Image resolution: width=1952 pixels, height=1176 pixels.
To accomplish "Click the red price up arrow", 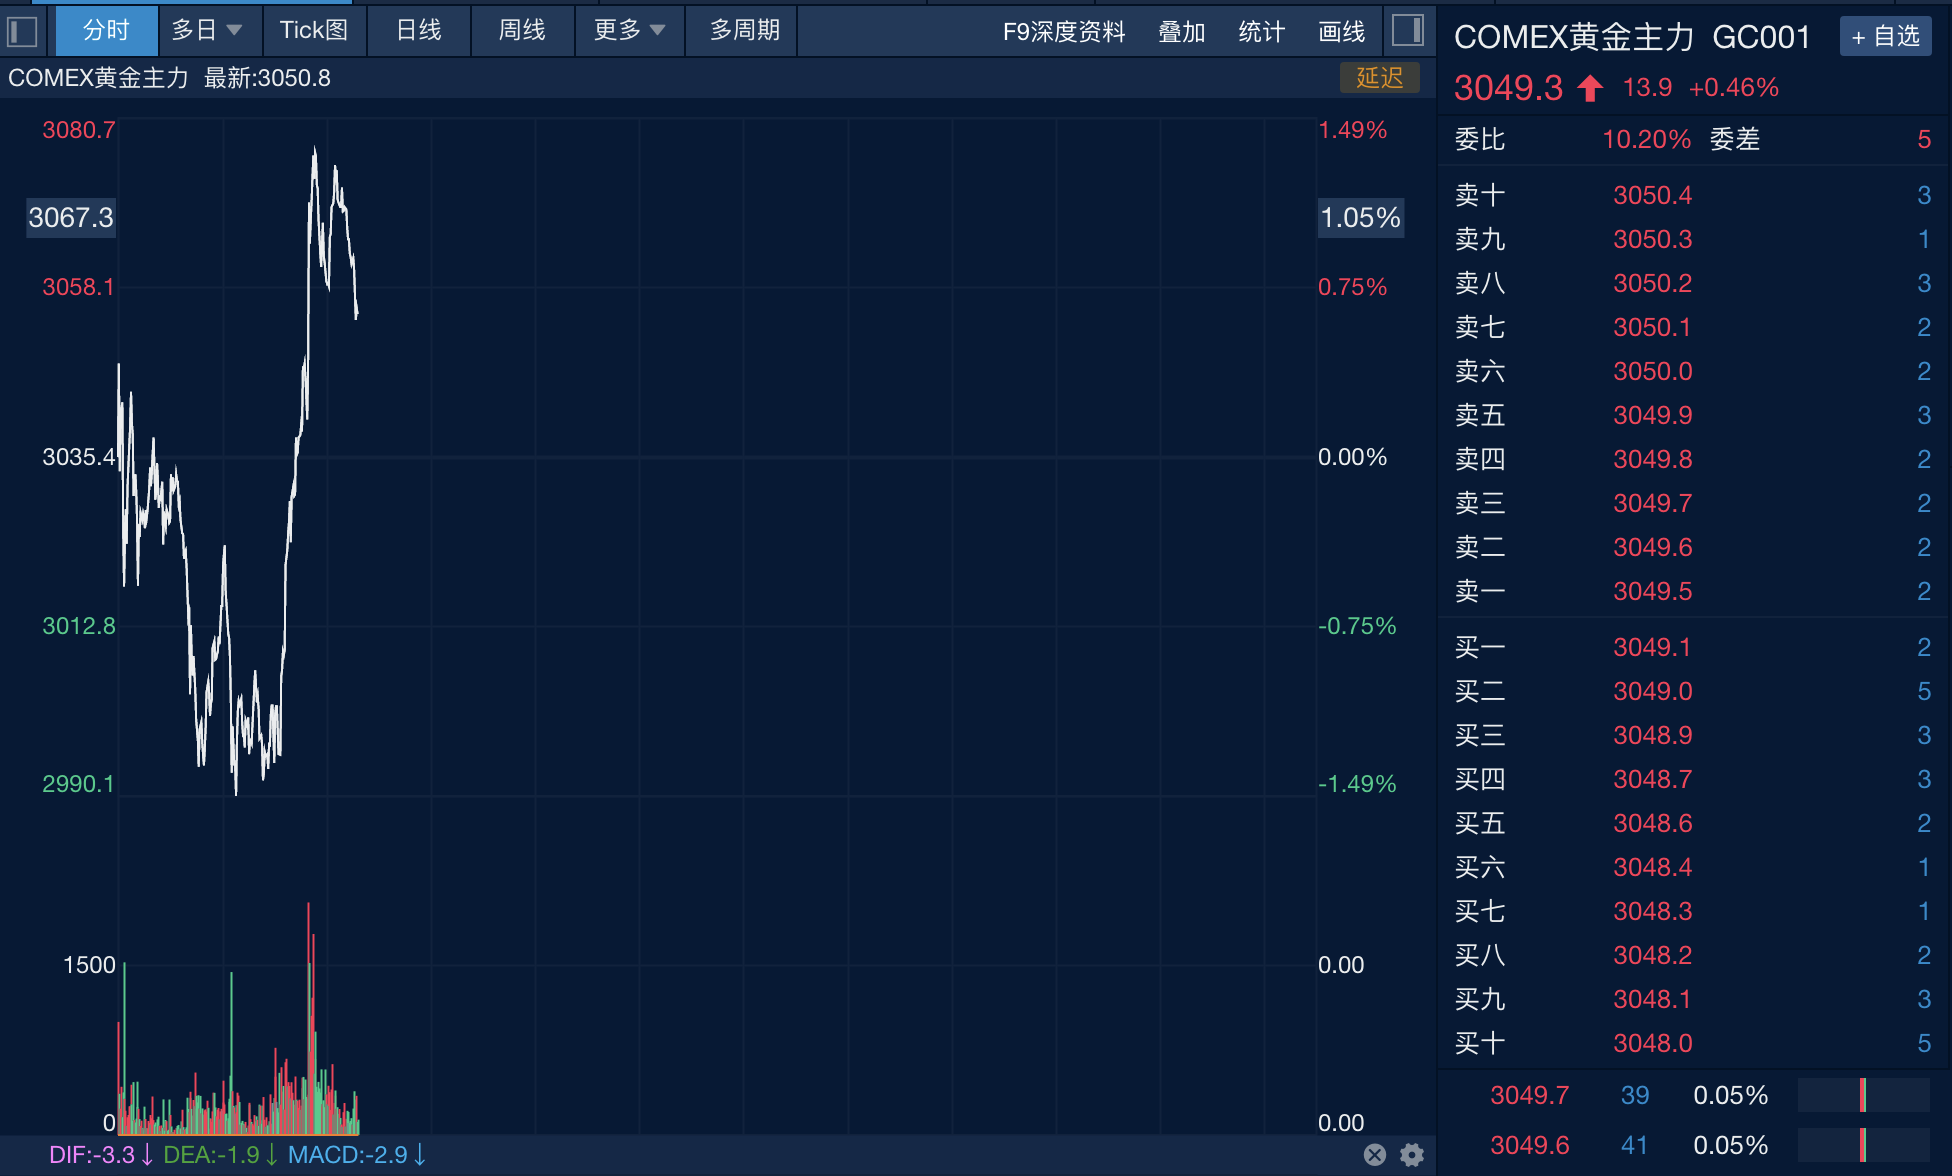I will pos(1590,88).
